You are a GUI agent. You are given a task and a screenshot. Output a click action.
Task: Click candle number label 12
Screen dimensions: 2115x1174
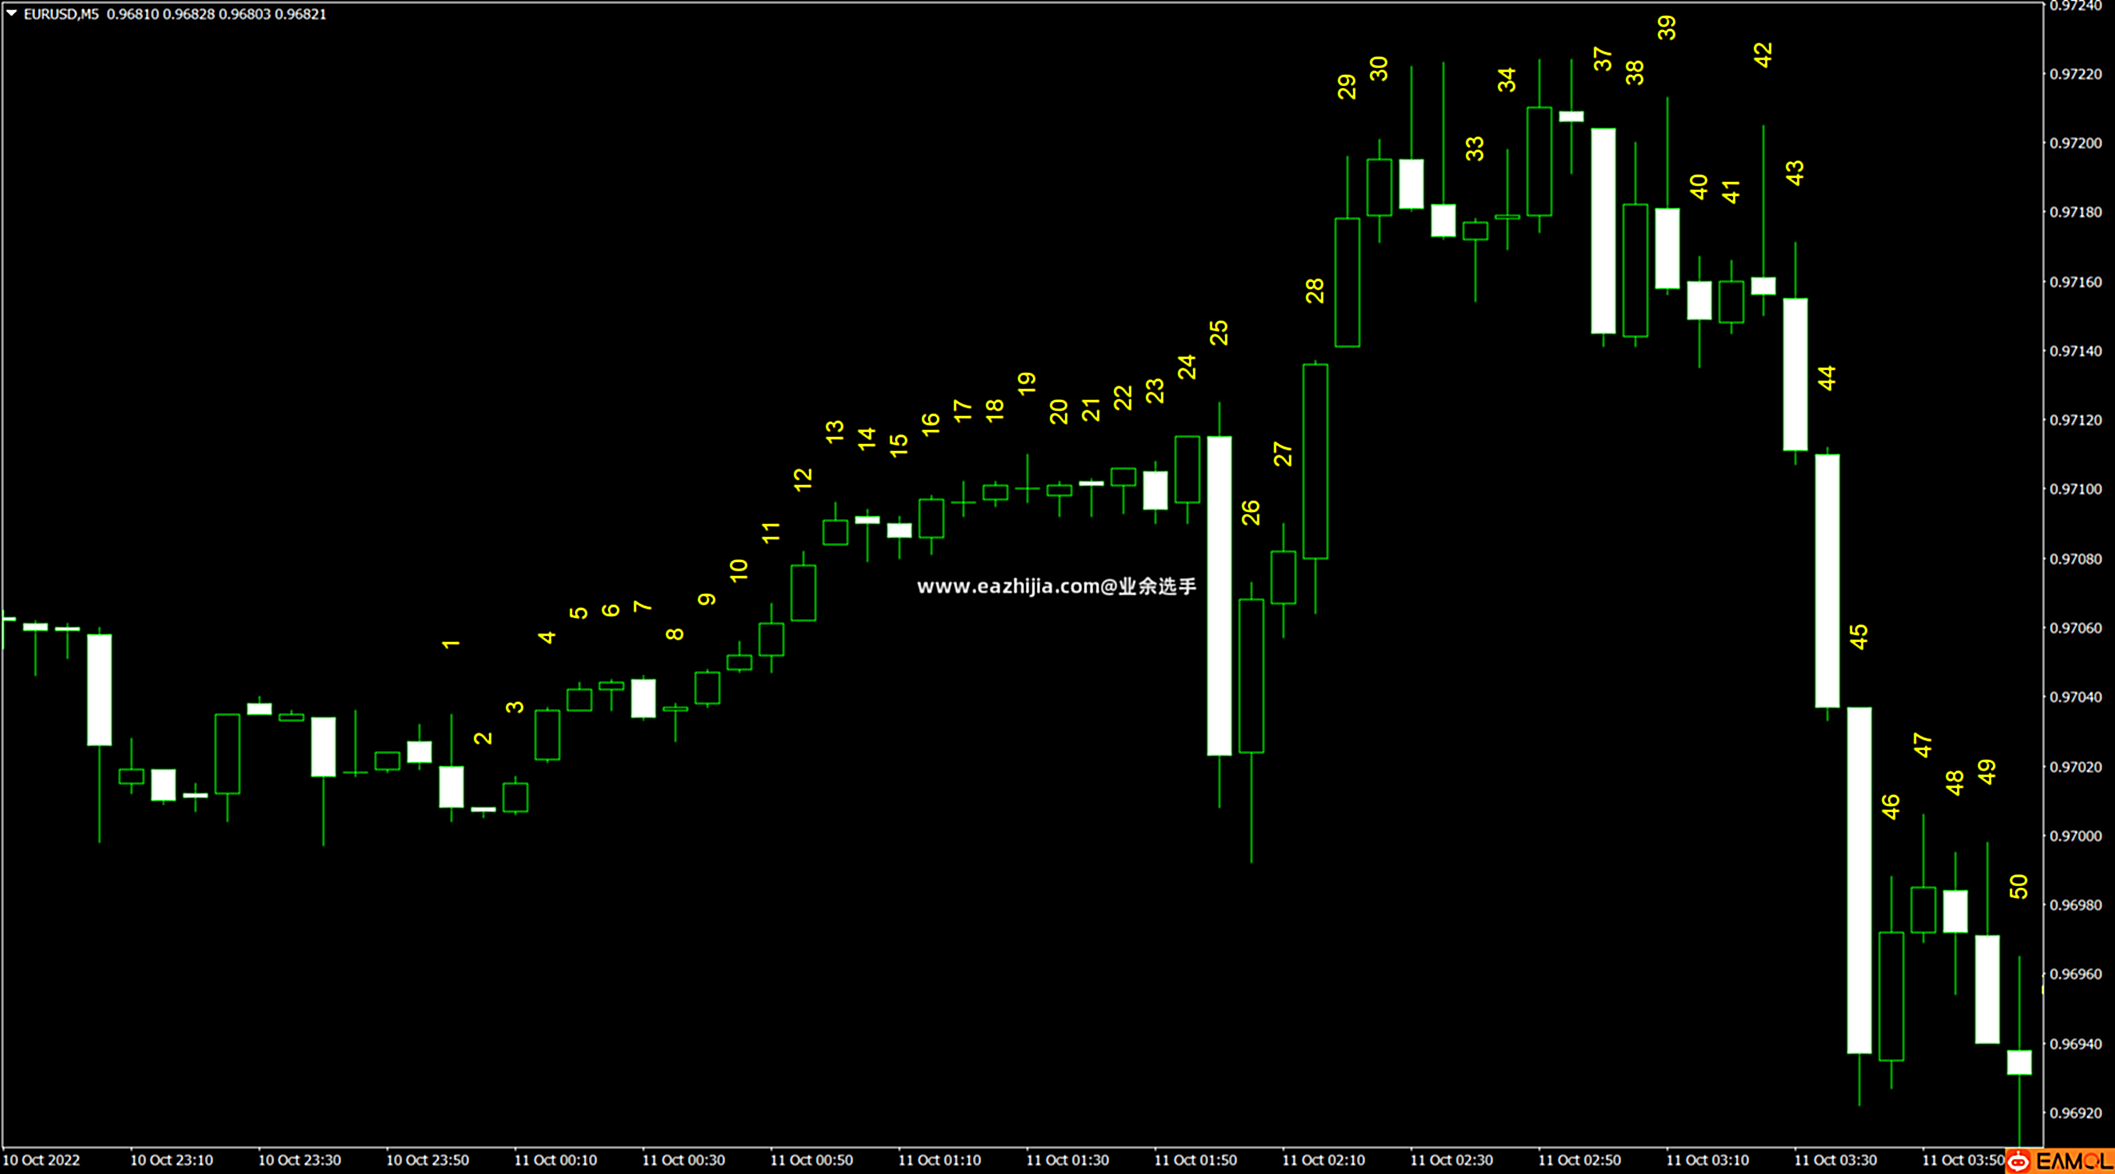[802, 479]
